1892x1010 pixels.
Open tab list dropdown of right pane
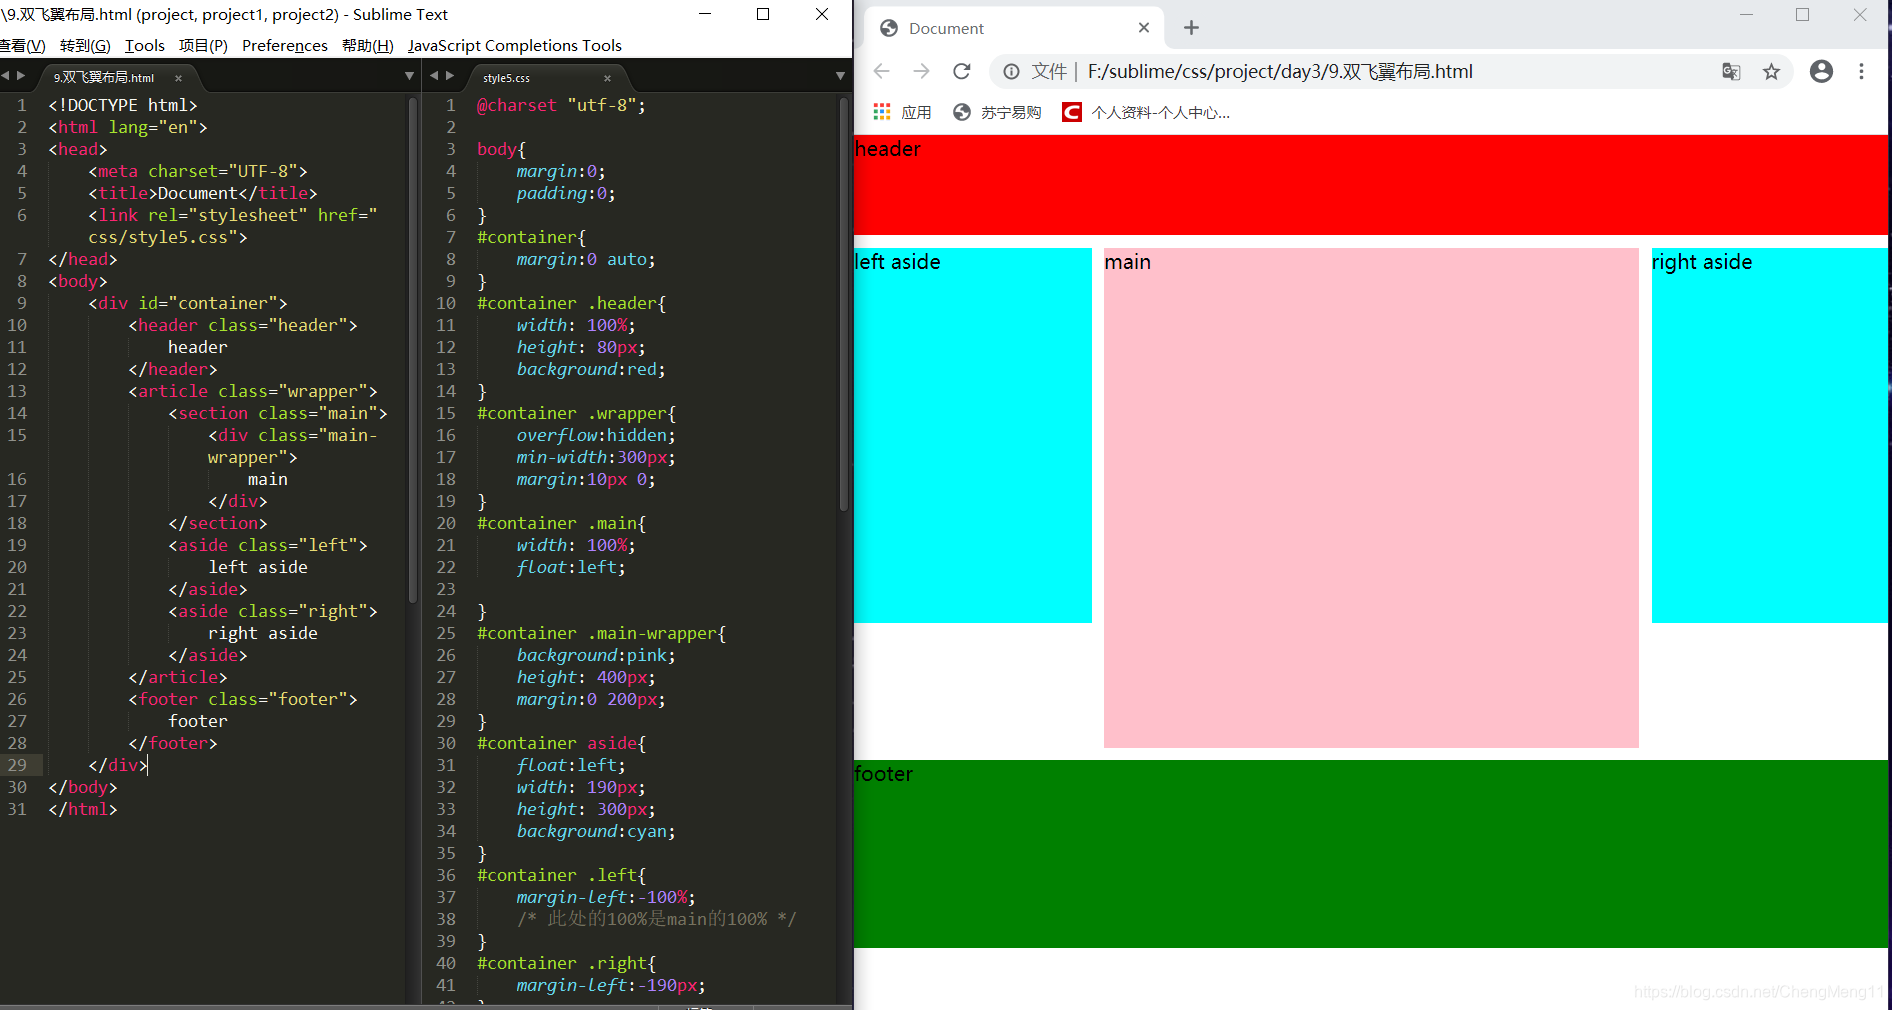click(x=840, y=76)
